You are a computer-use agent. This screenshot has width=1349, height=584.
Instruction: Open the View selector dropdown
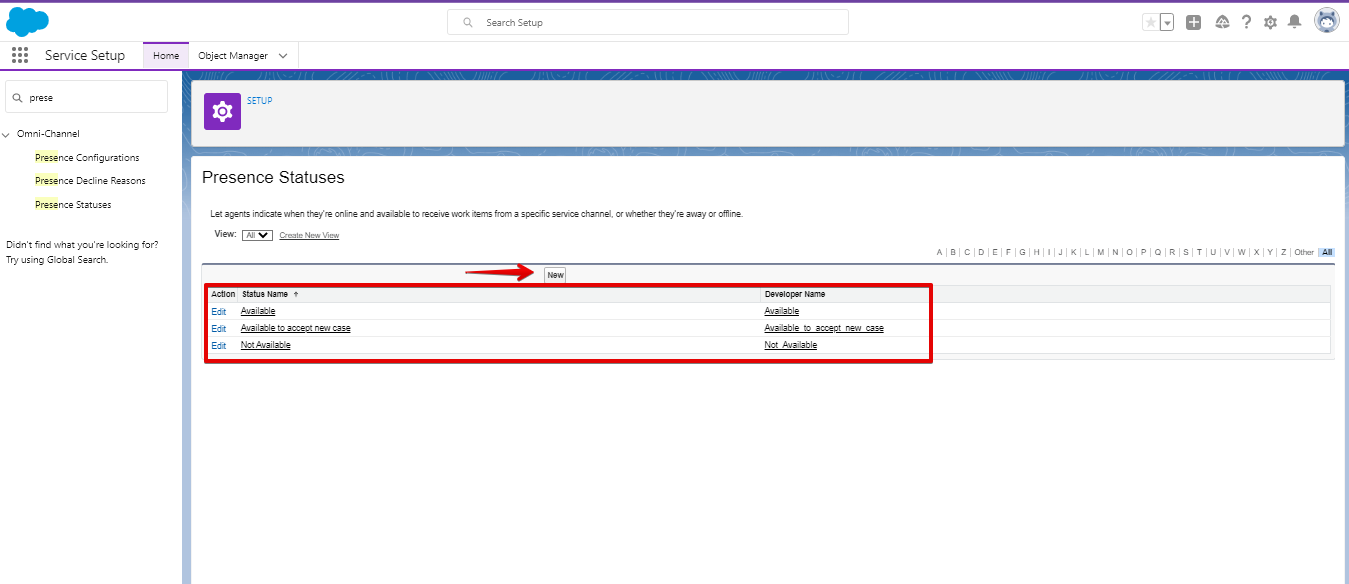click(x=256, y=234)
